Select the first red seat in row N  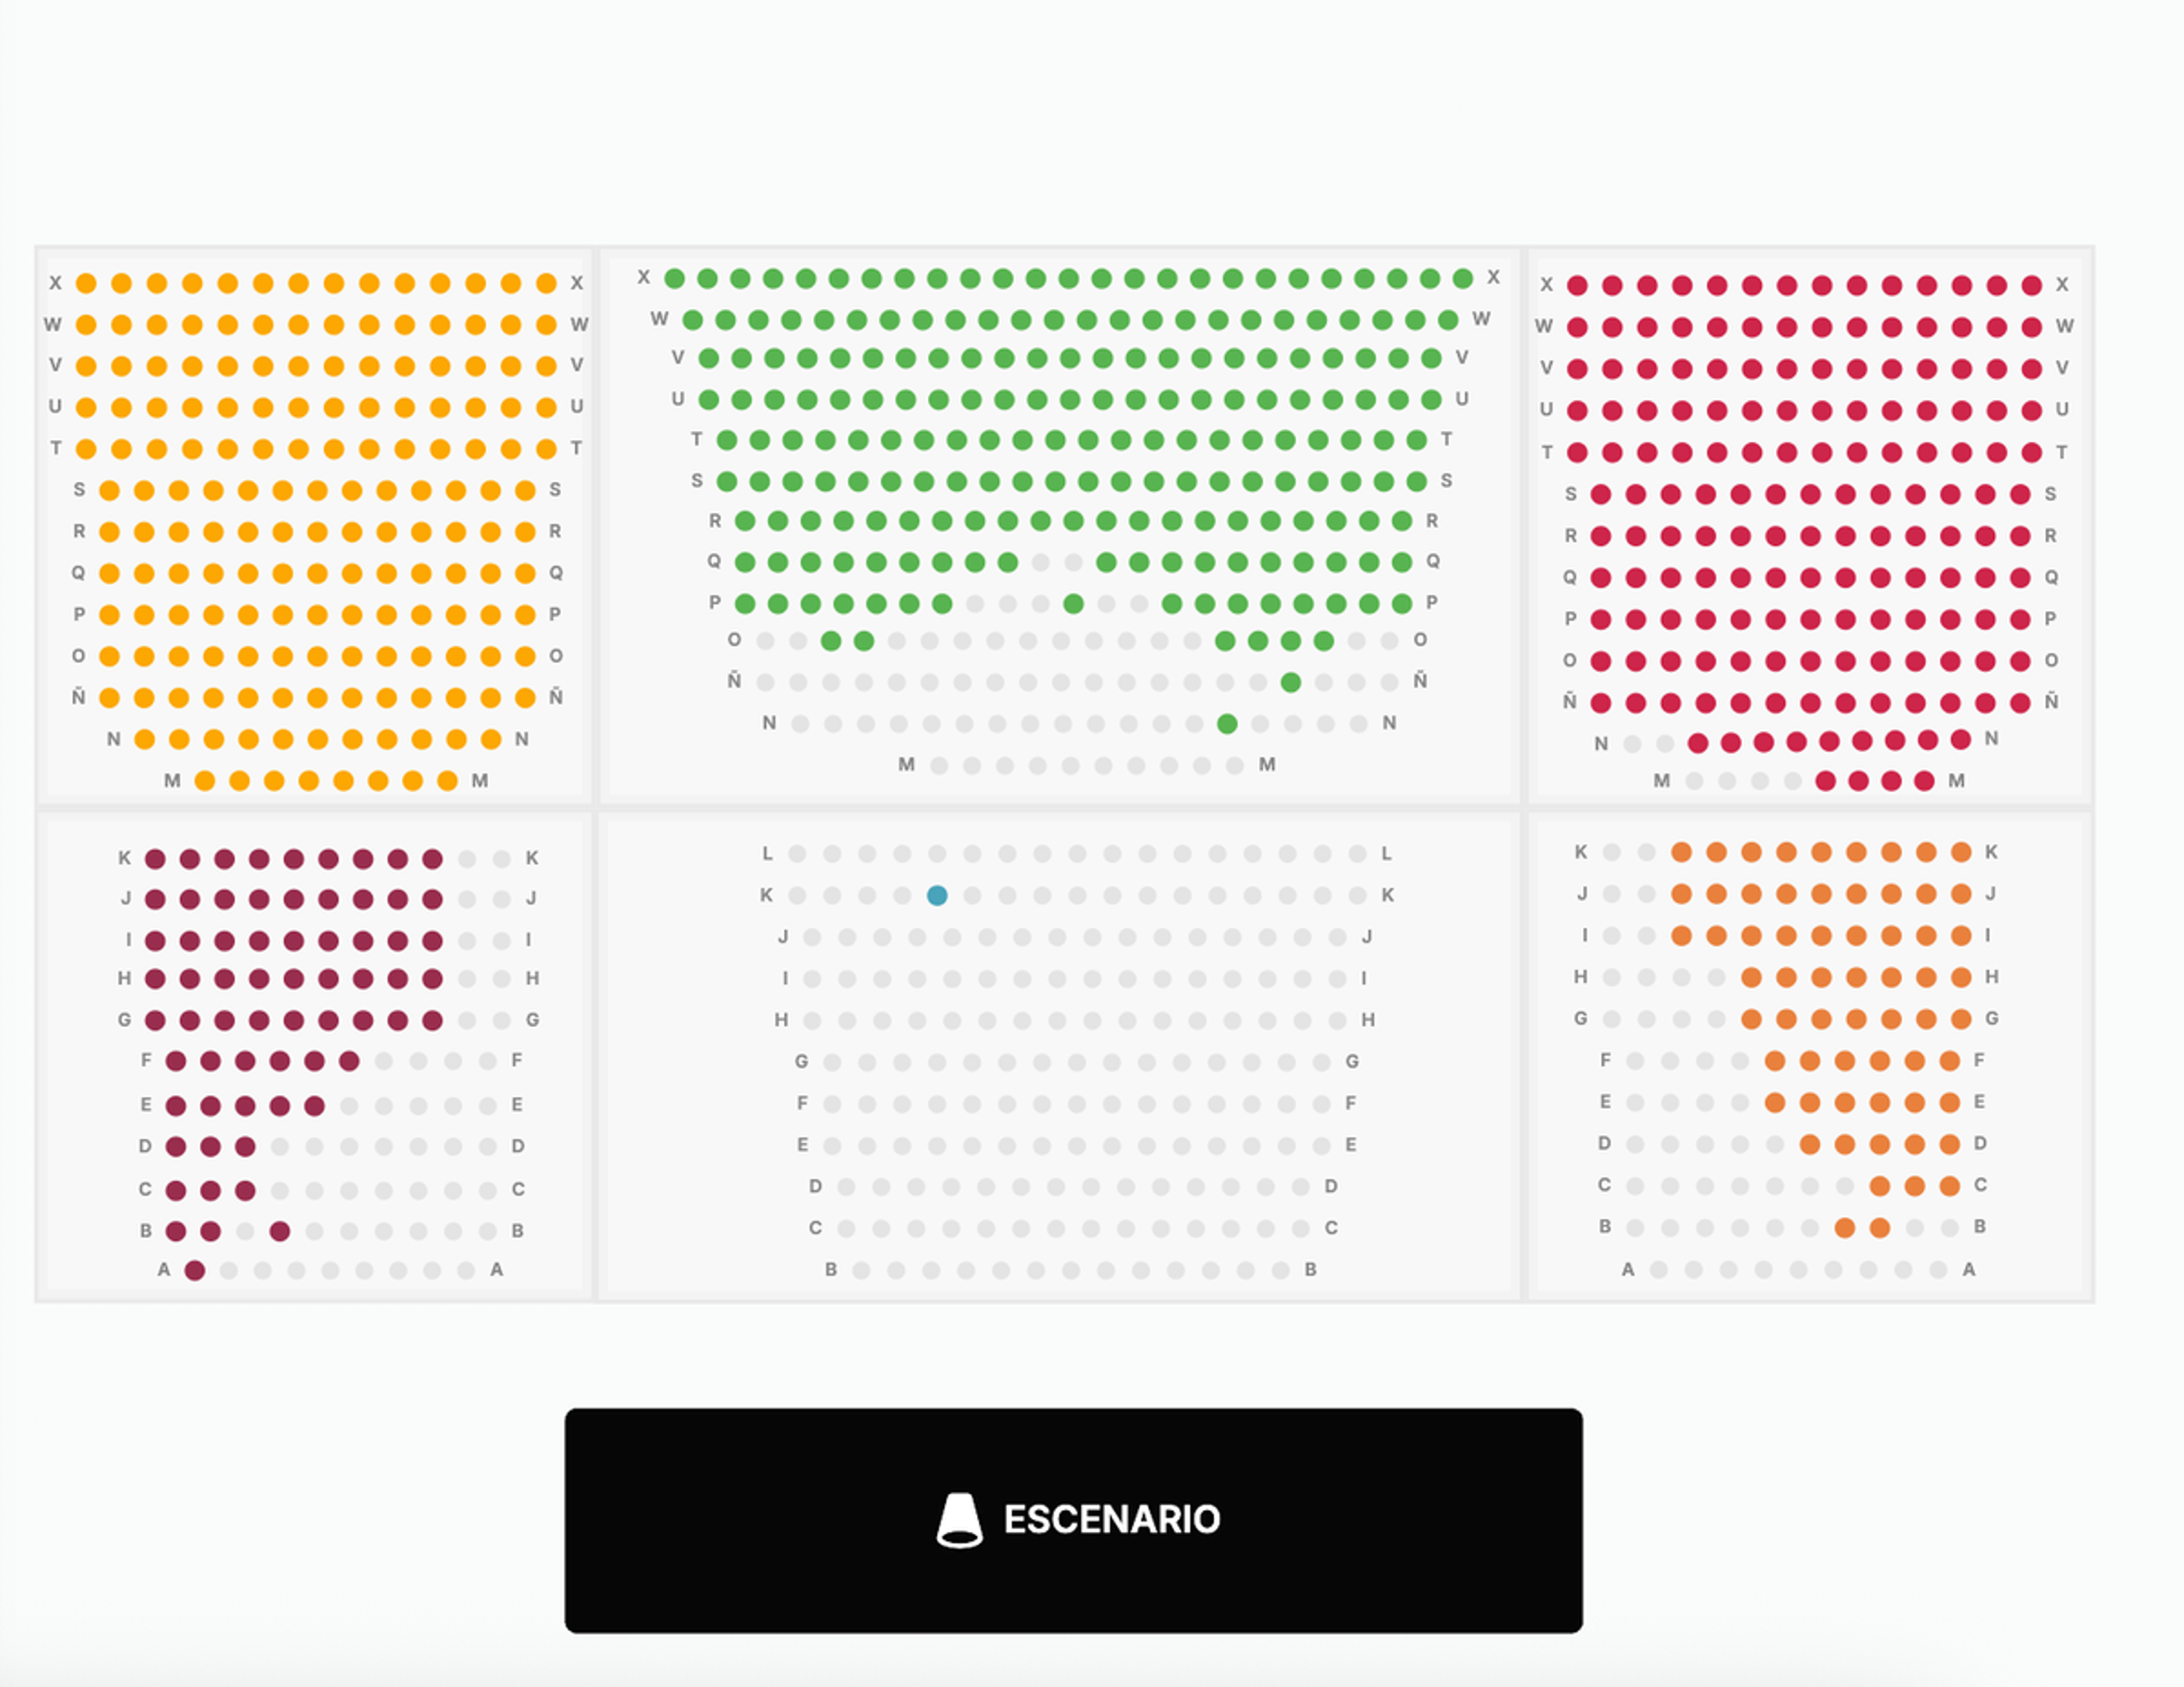click(x=1698, y=742)
